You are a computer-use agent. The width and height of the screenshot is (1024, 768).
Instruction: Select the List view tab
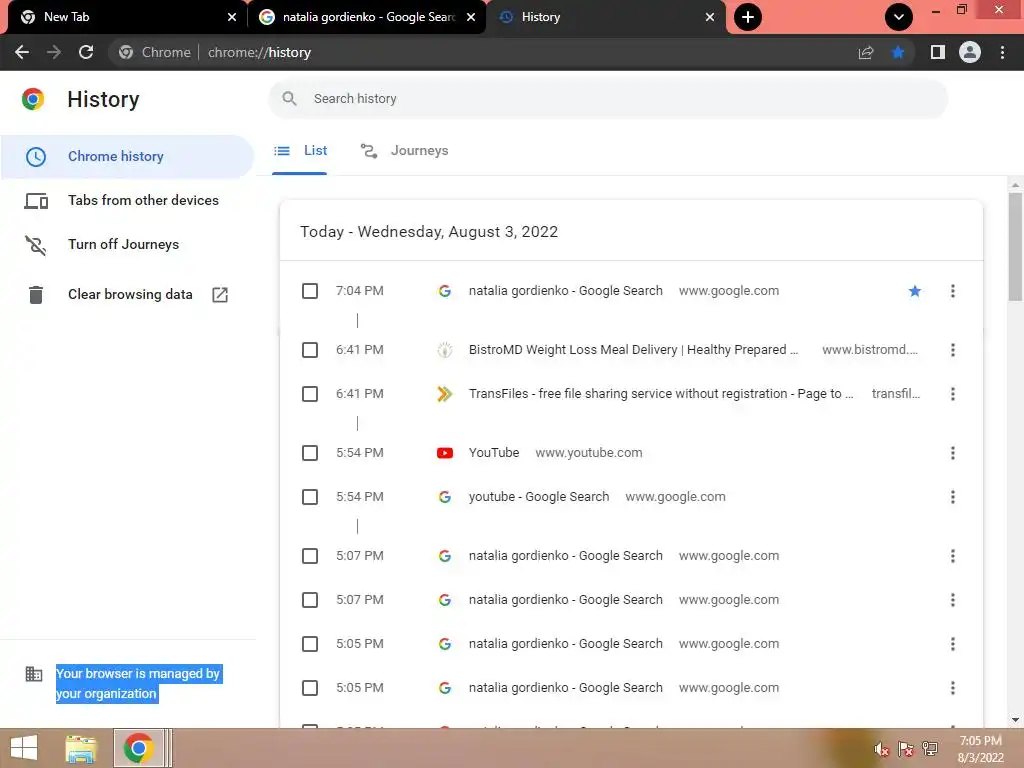click(x=300, y=151)
